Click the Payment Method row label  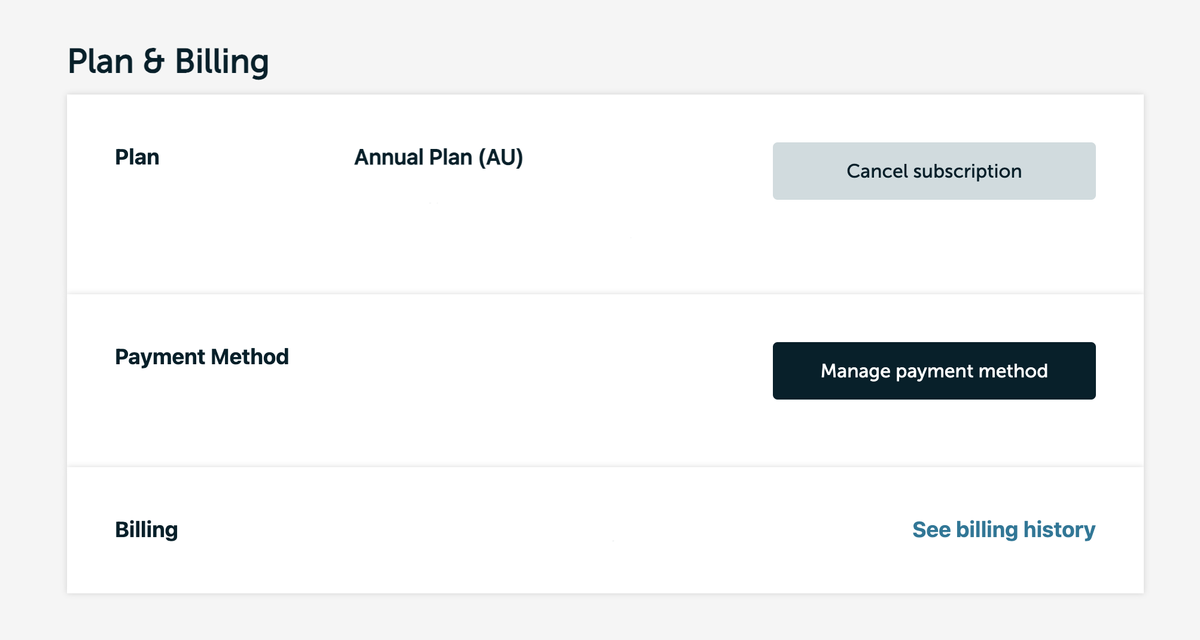202,357
